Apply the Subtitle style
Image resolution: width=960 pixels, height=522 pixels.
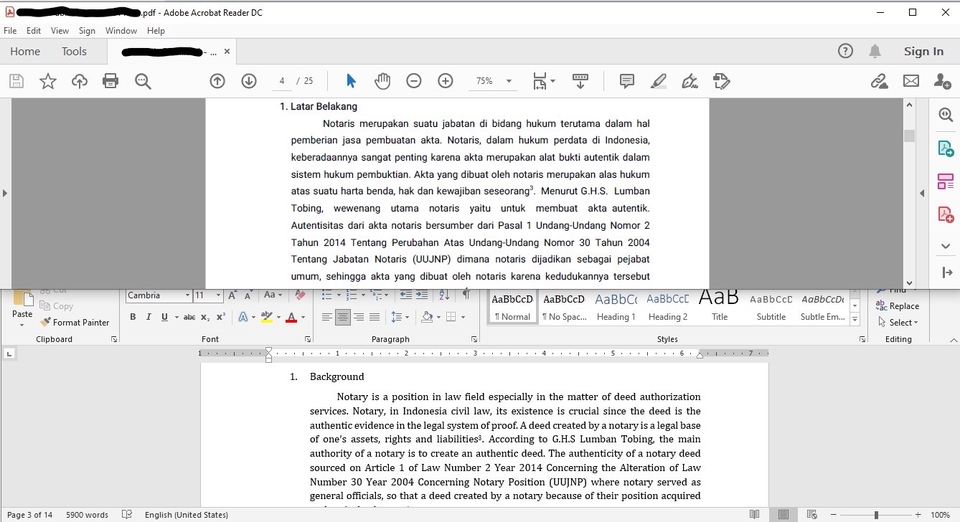click(771, 307)
